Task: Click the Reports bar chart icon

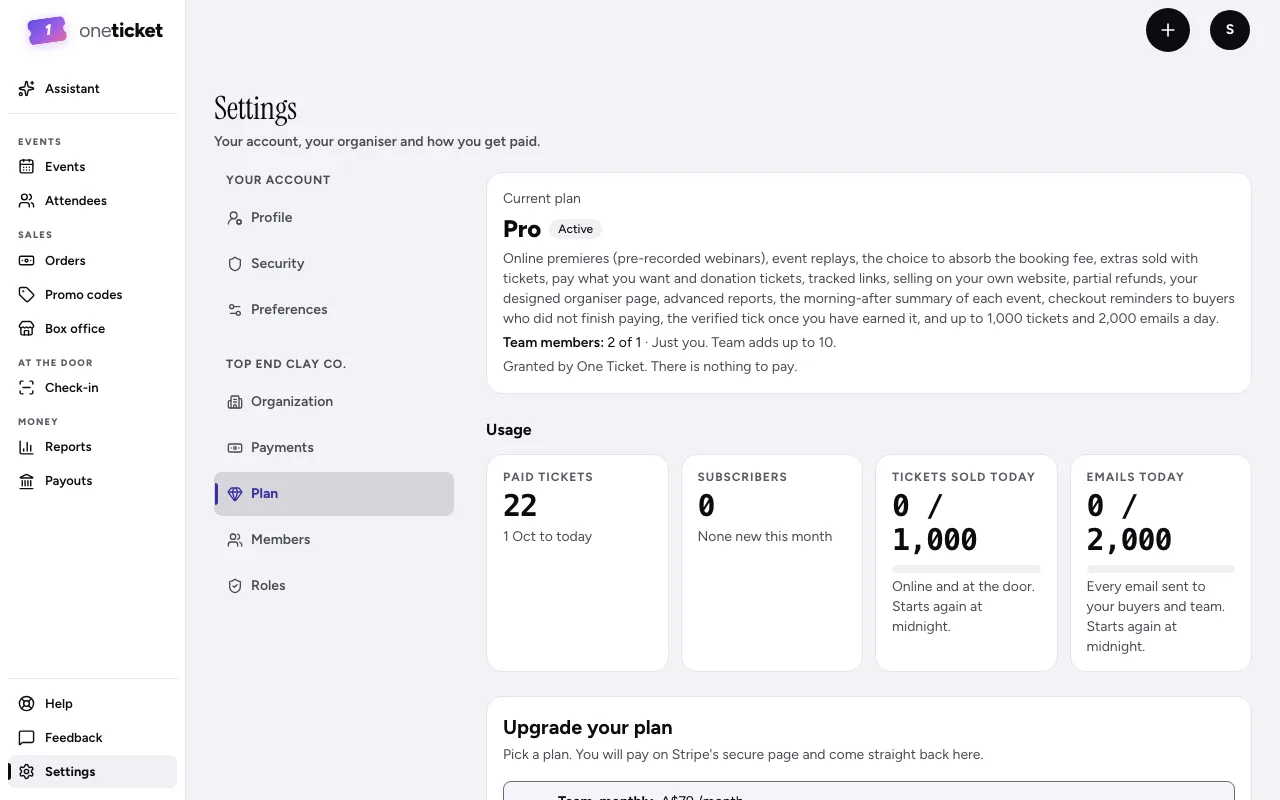Action: [x=27, y=447]
